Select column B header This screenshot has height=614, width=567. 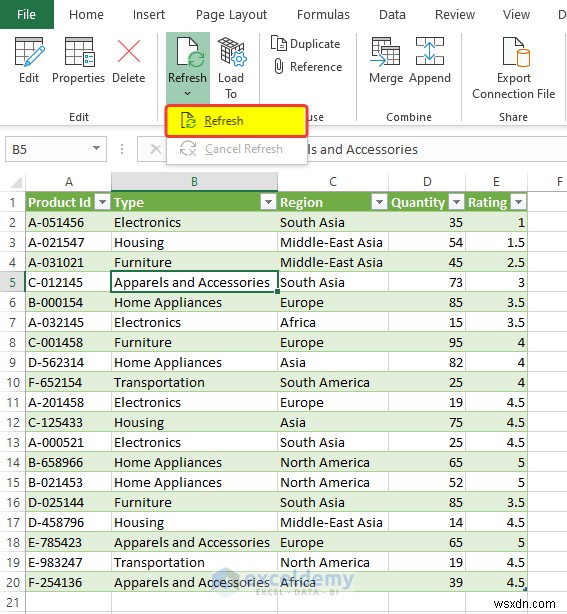[194, 182]
